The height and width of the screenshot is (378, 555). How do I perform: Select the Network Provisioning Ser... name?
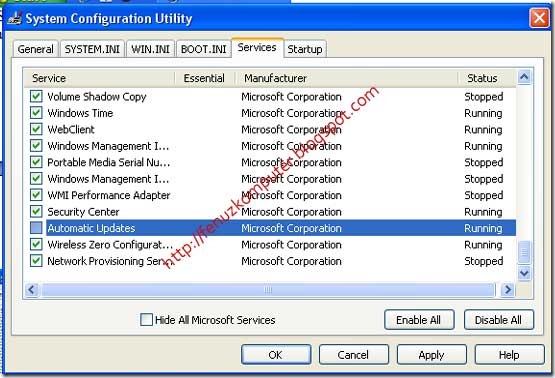point(110,261)
